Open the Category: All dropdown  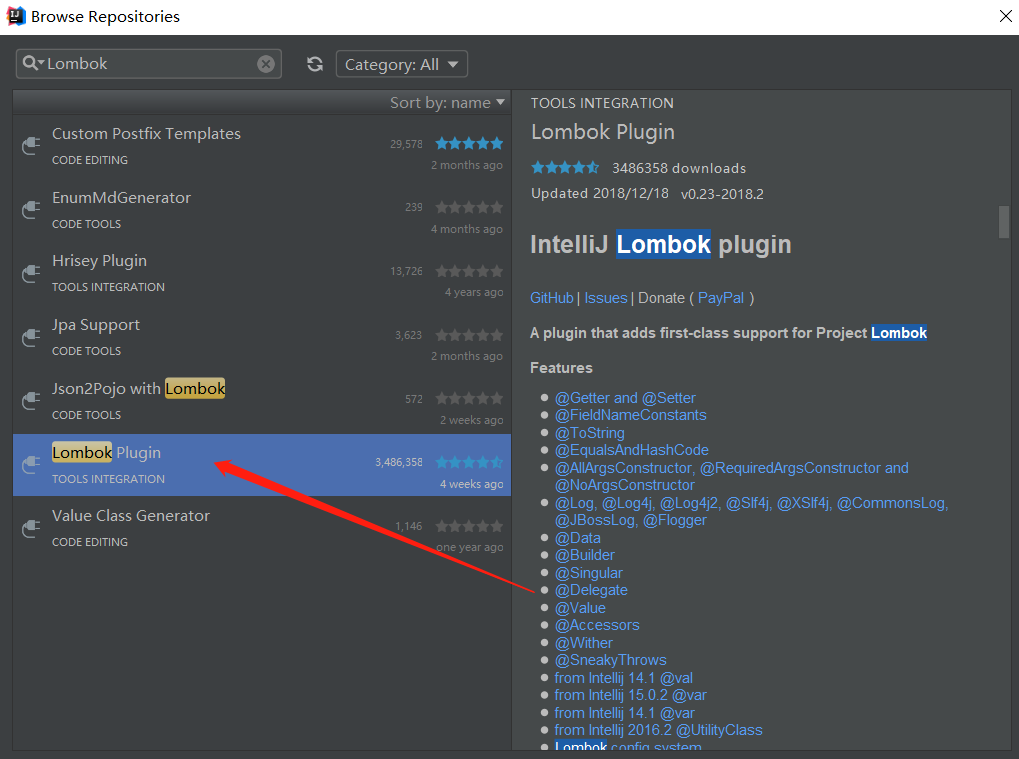[402, 64]
